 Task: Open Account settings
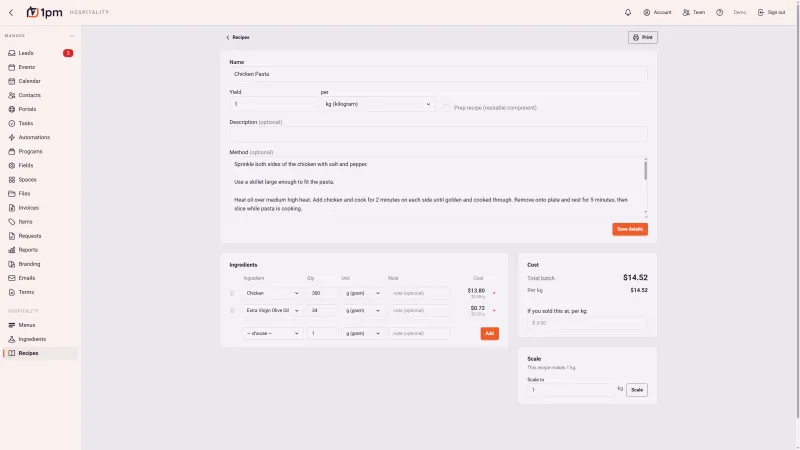[657, 12]
